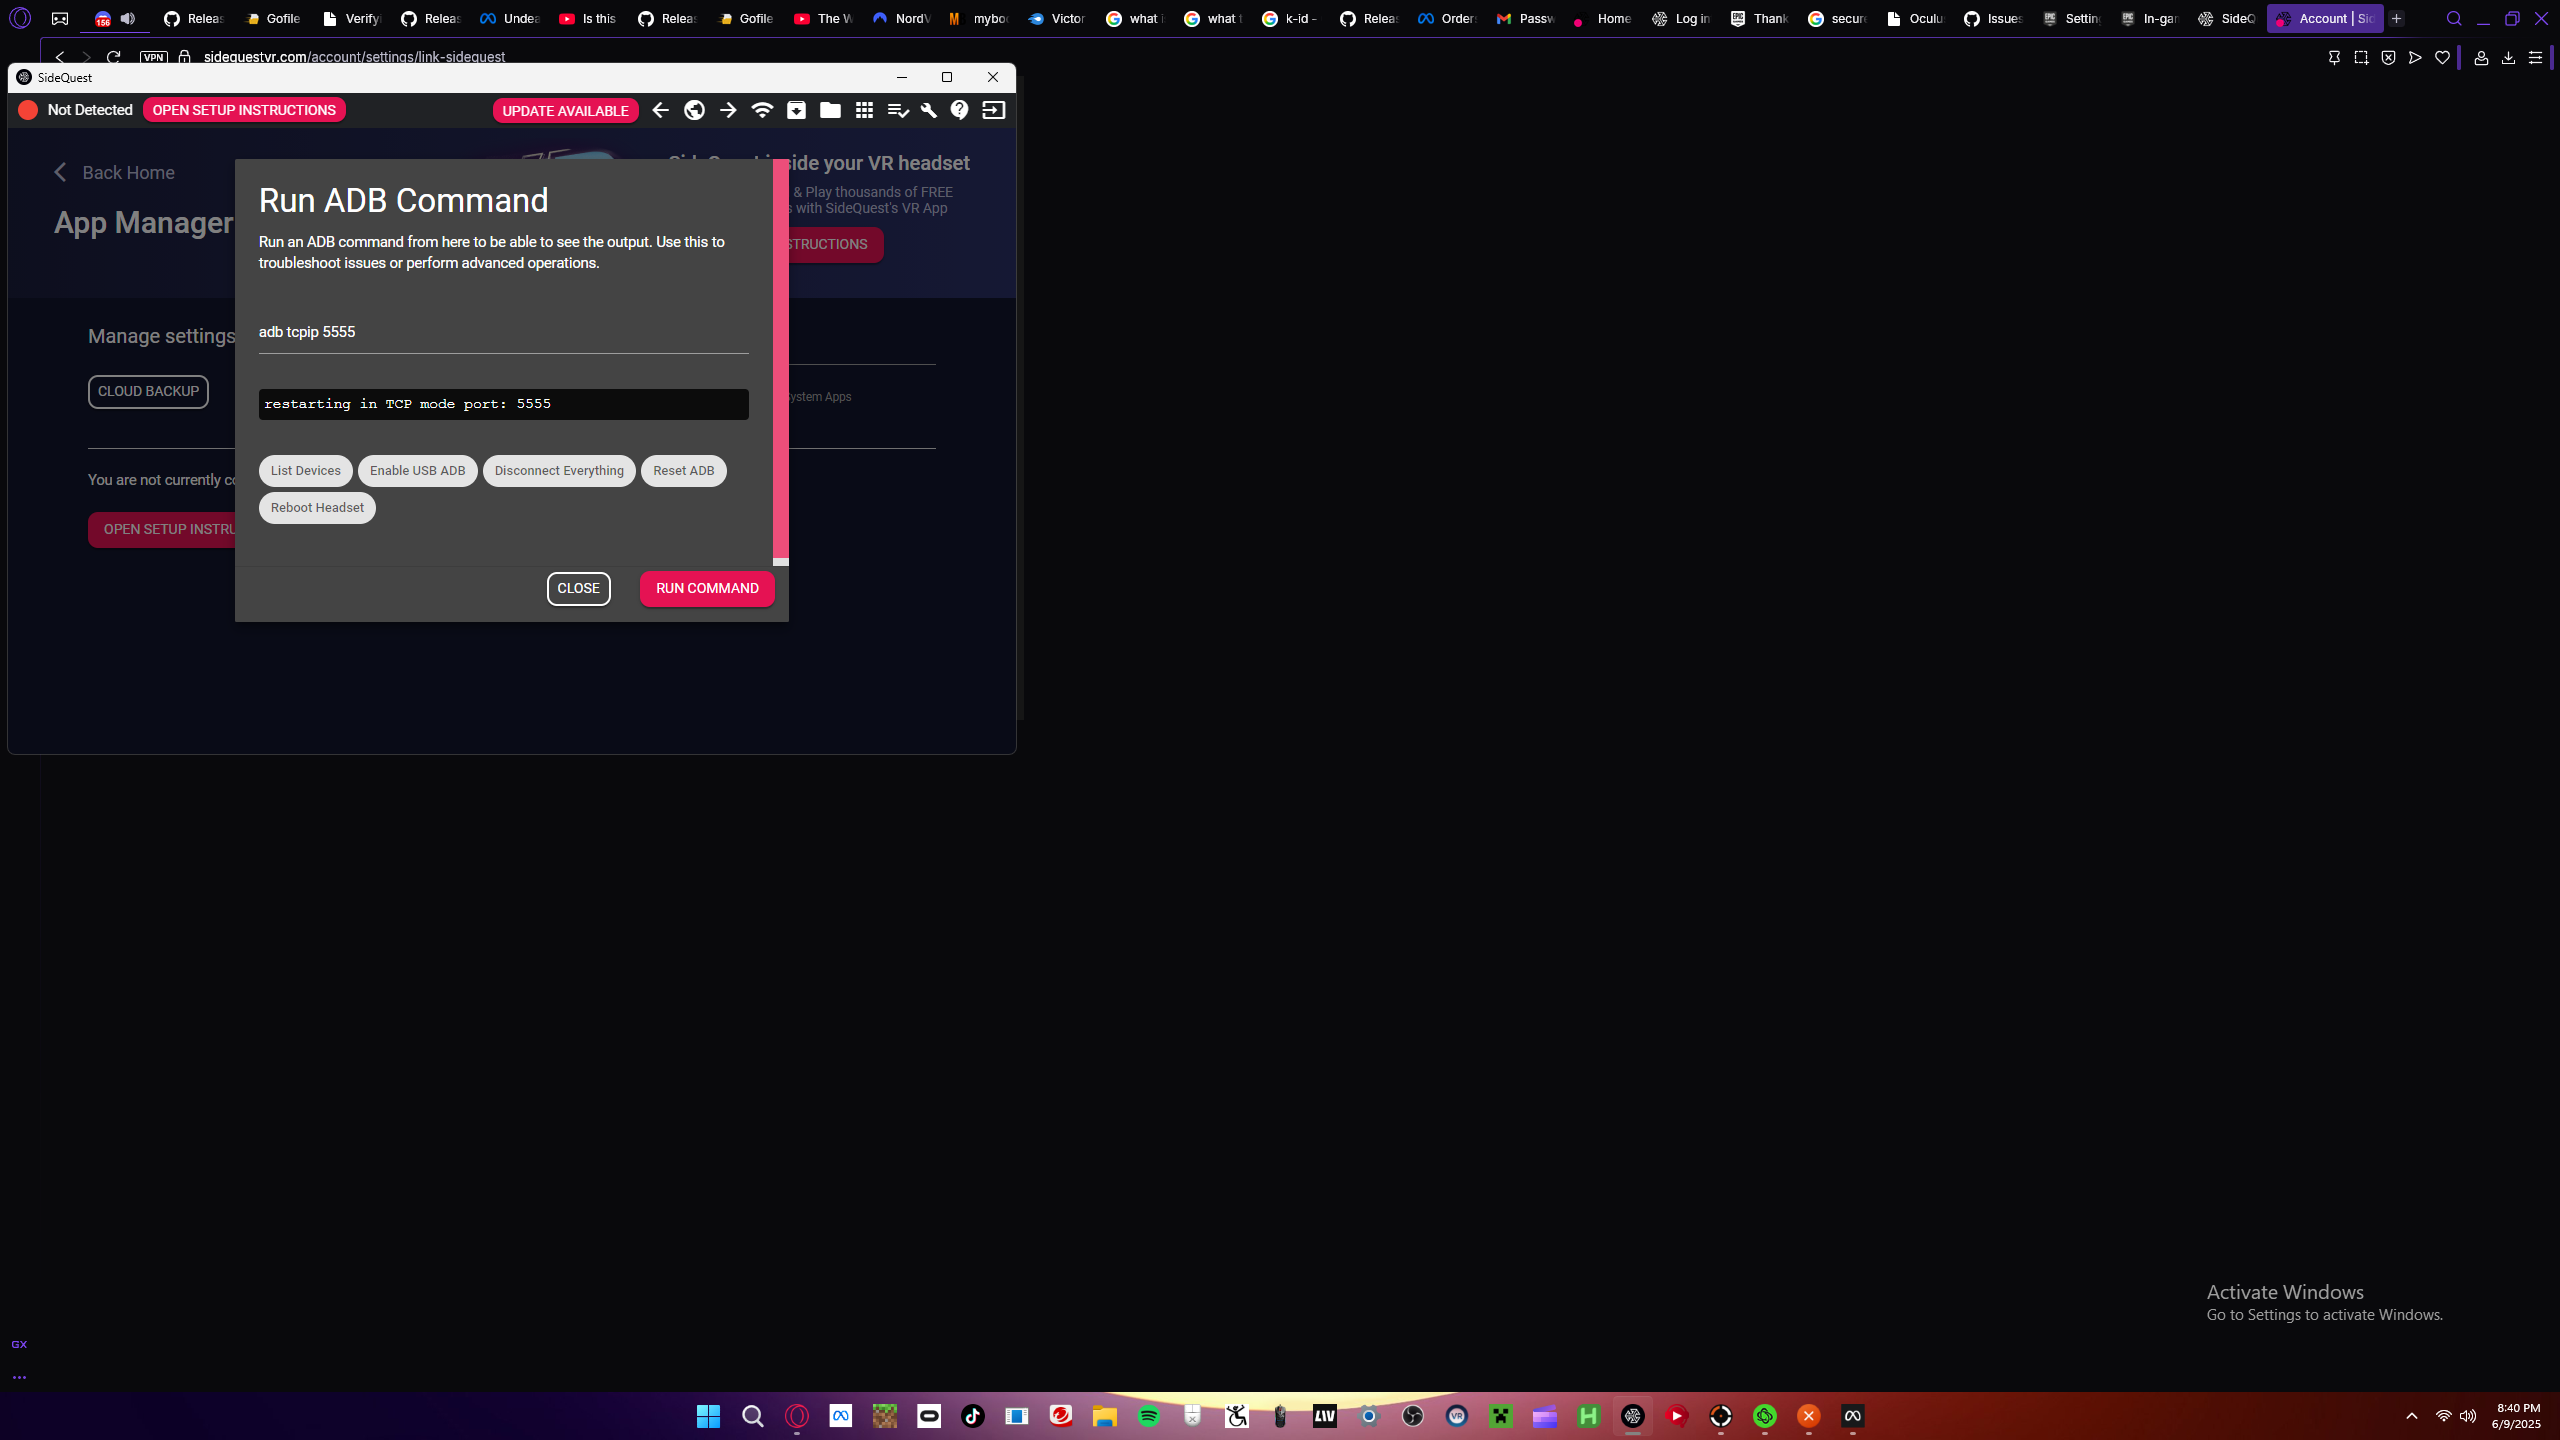Switch to the Oculus browser tab
Screen dimensions: 2560x1440
pos(1914,18)
